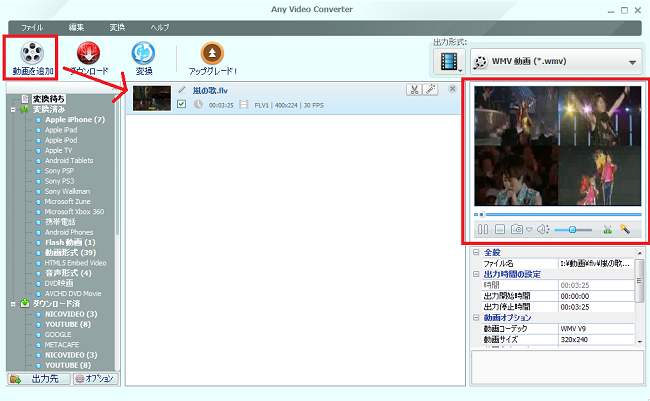Viewport: 650px width, 401px height.
Task: Select Apple iPad in the tree
Action: [x=61, y=130]
